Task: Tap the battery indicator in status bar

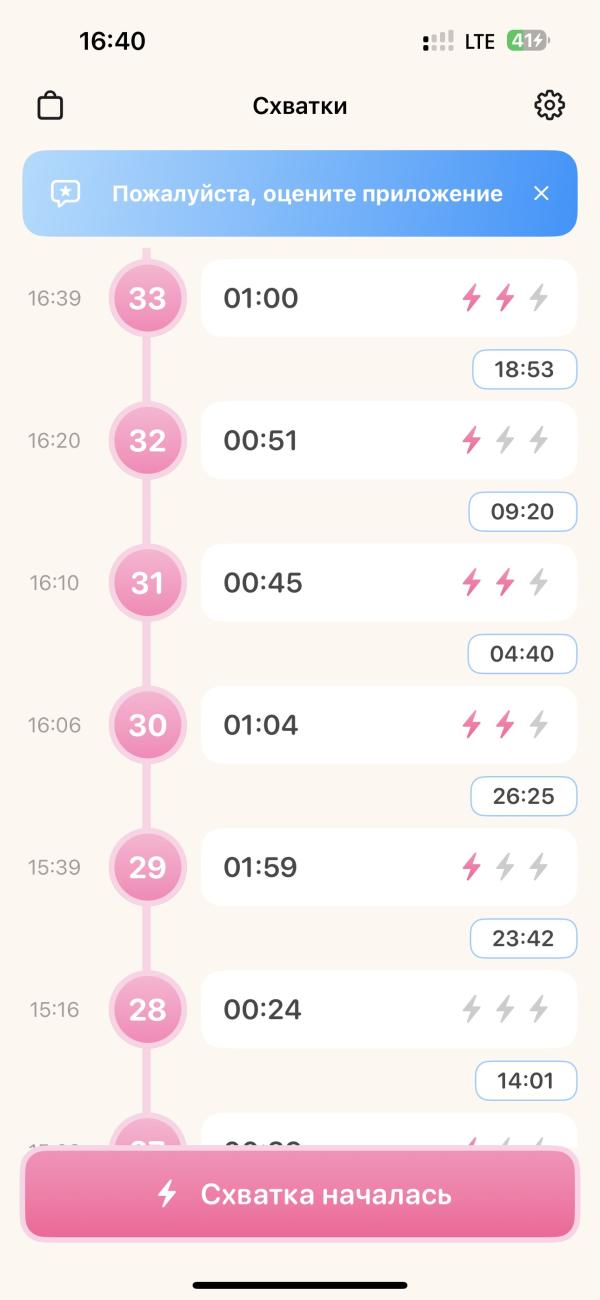Action: coord(527,41)
